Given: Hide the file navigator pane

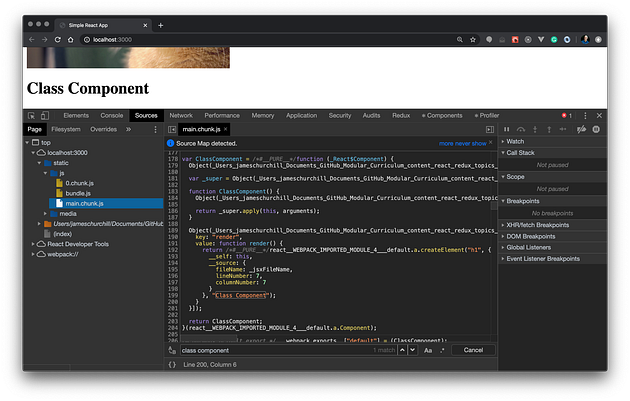Looking at the screenshot, I should point(173,129).
